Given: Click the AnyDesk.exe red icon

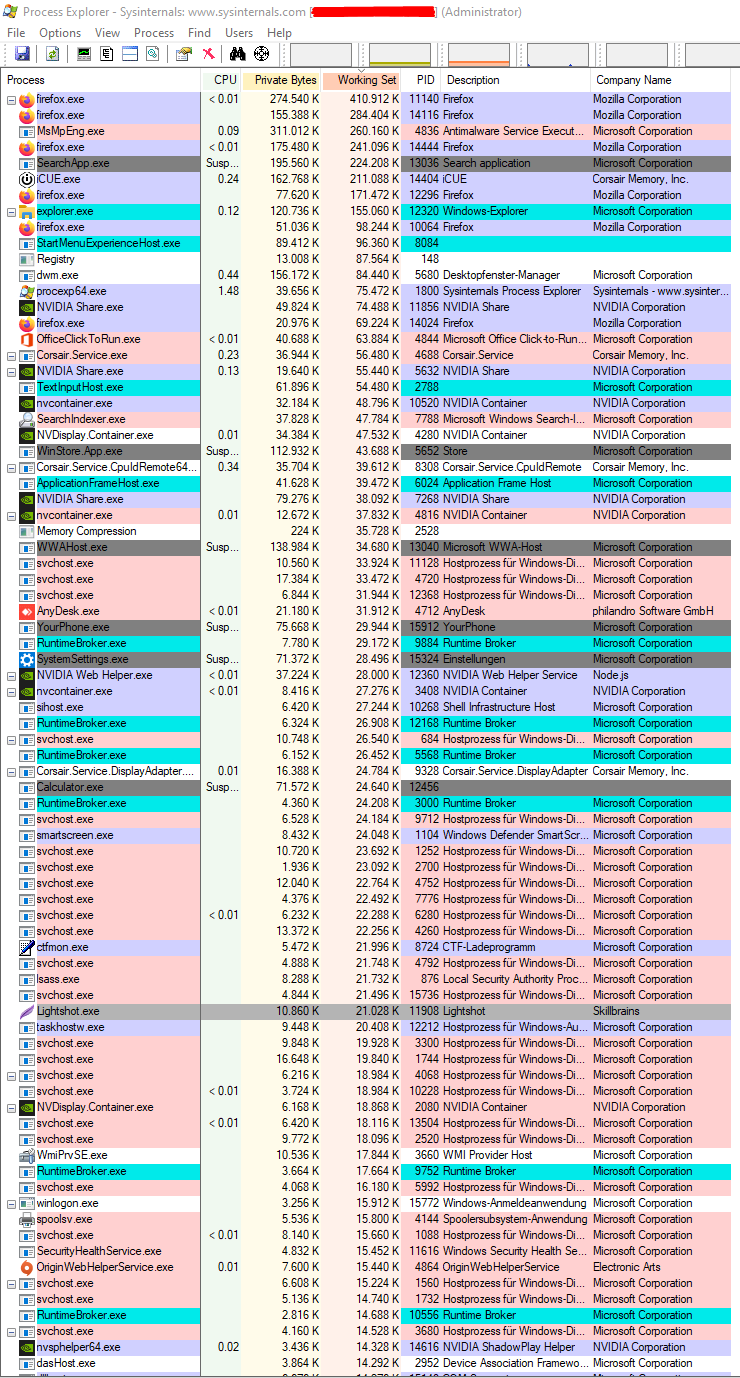Looking at the screenshot, I should [27, 611].
